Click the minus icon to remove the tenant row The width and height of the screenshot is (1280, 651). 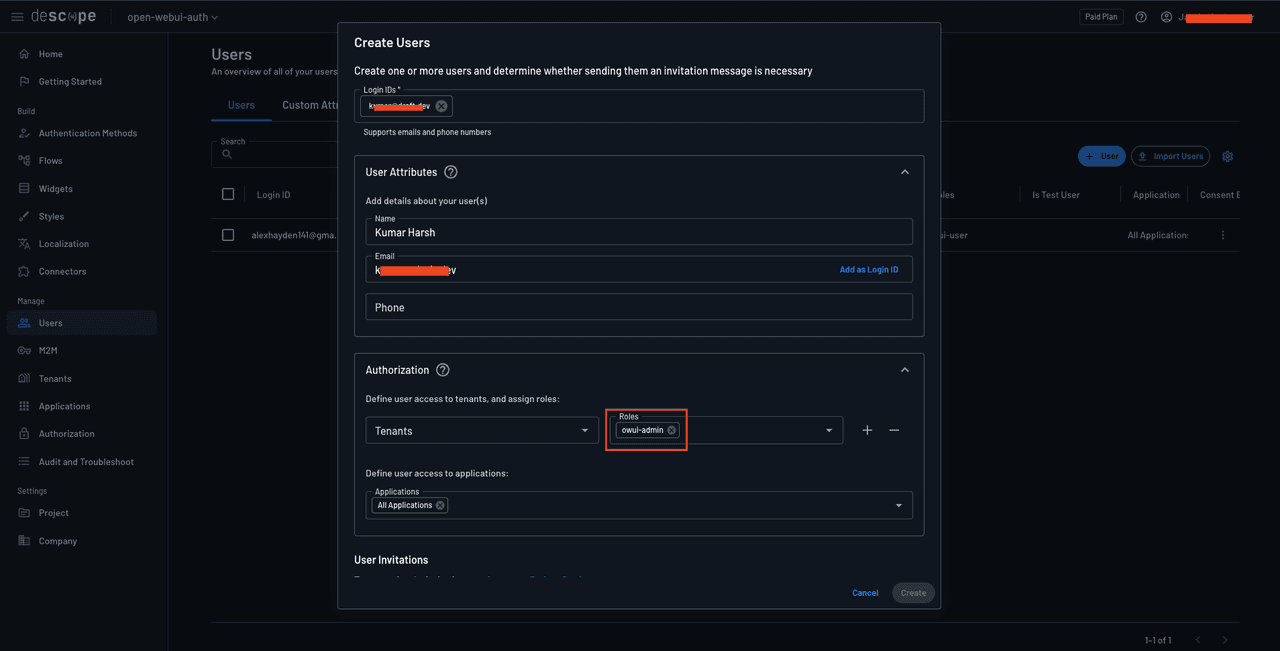tap(894, 430)
